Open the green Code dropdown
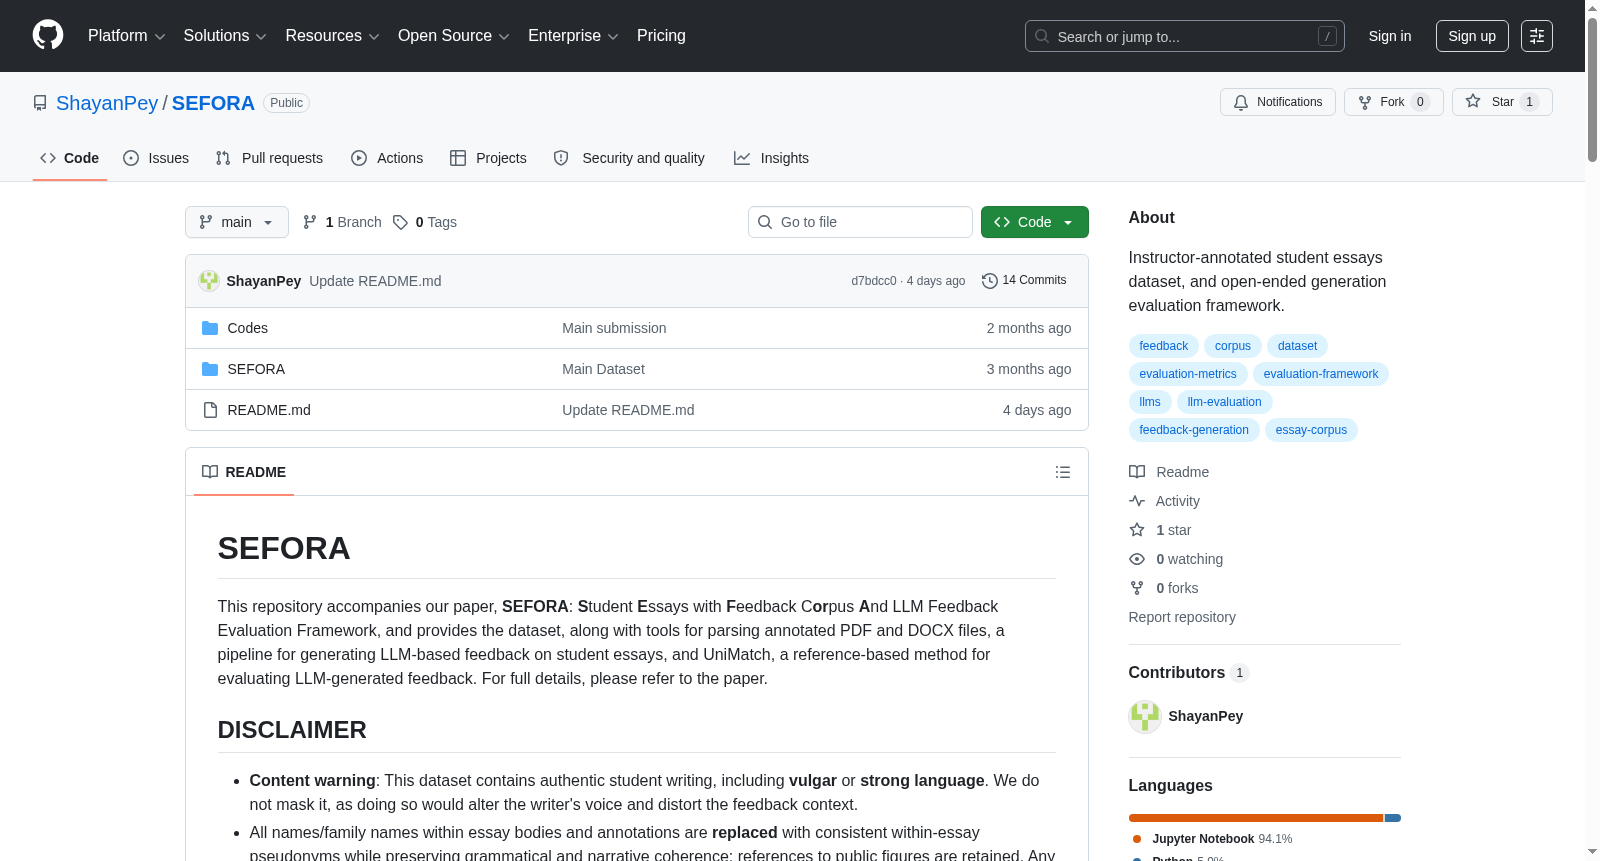 coord(1035,222)
